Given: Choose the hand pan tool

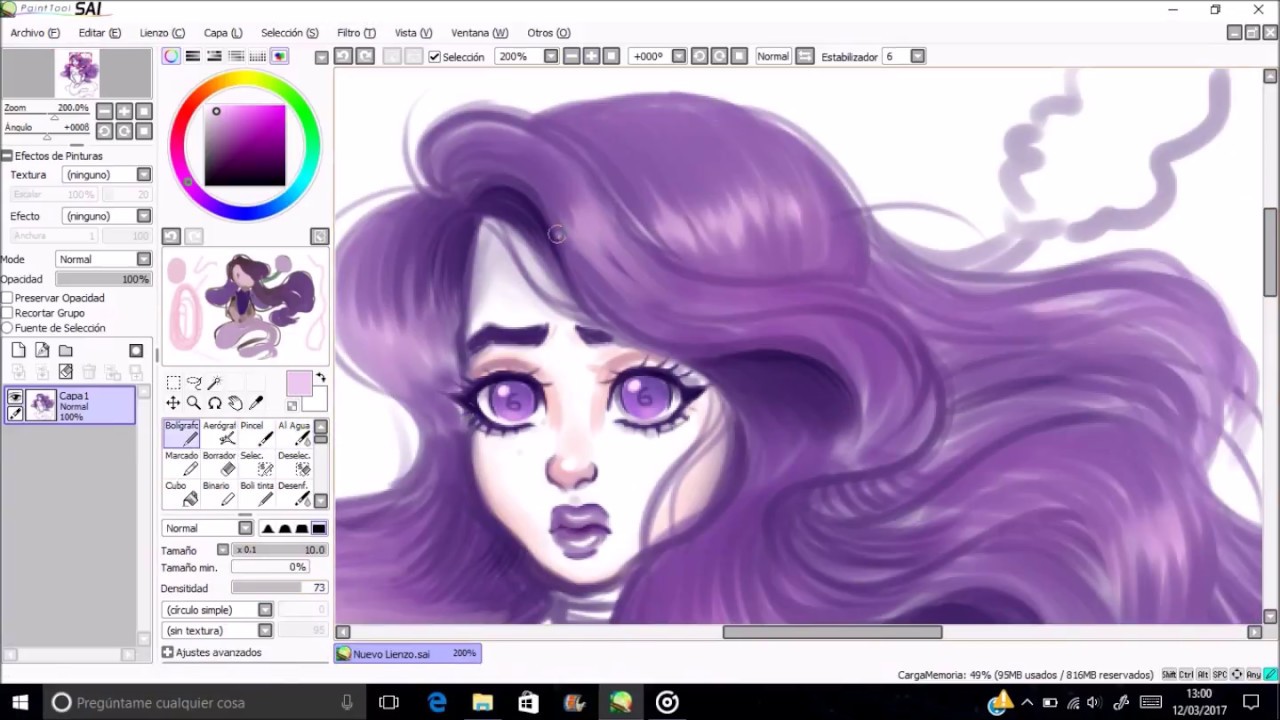Looking at the screenshot, I should [235, 403].
